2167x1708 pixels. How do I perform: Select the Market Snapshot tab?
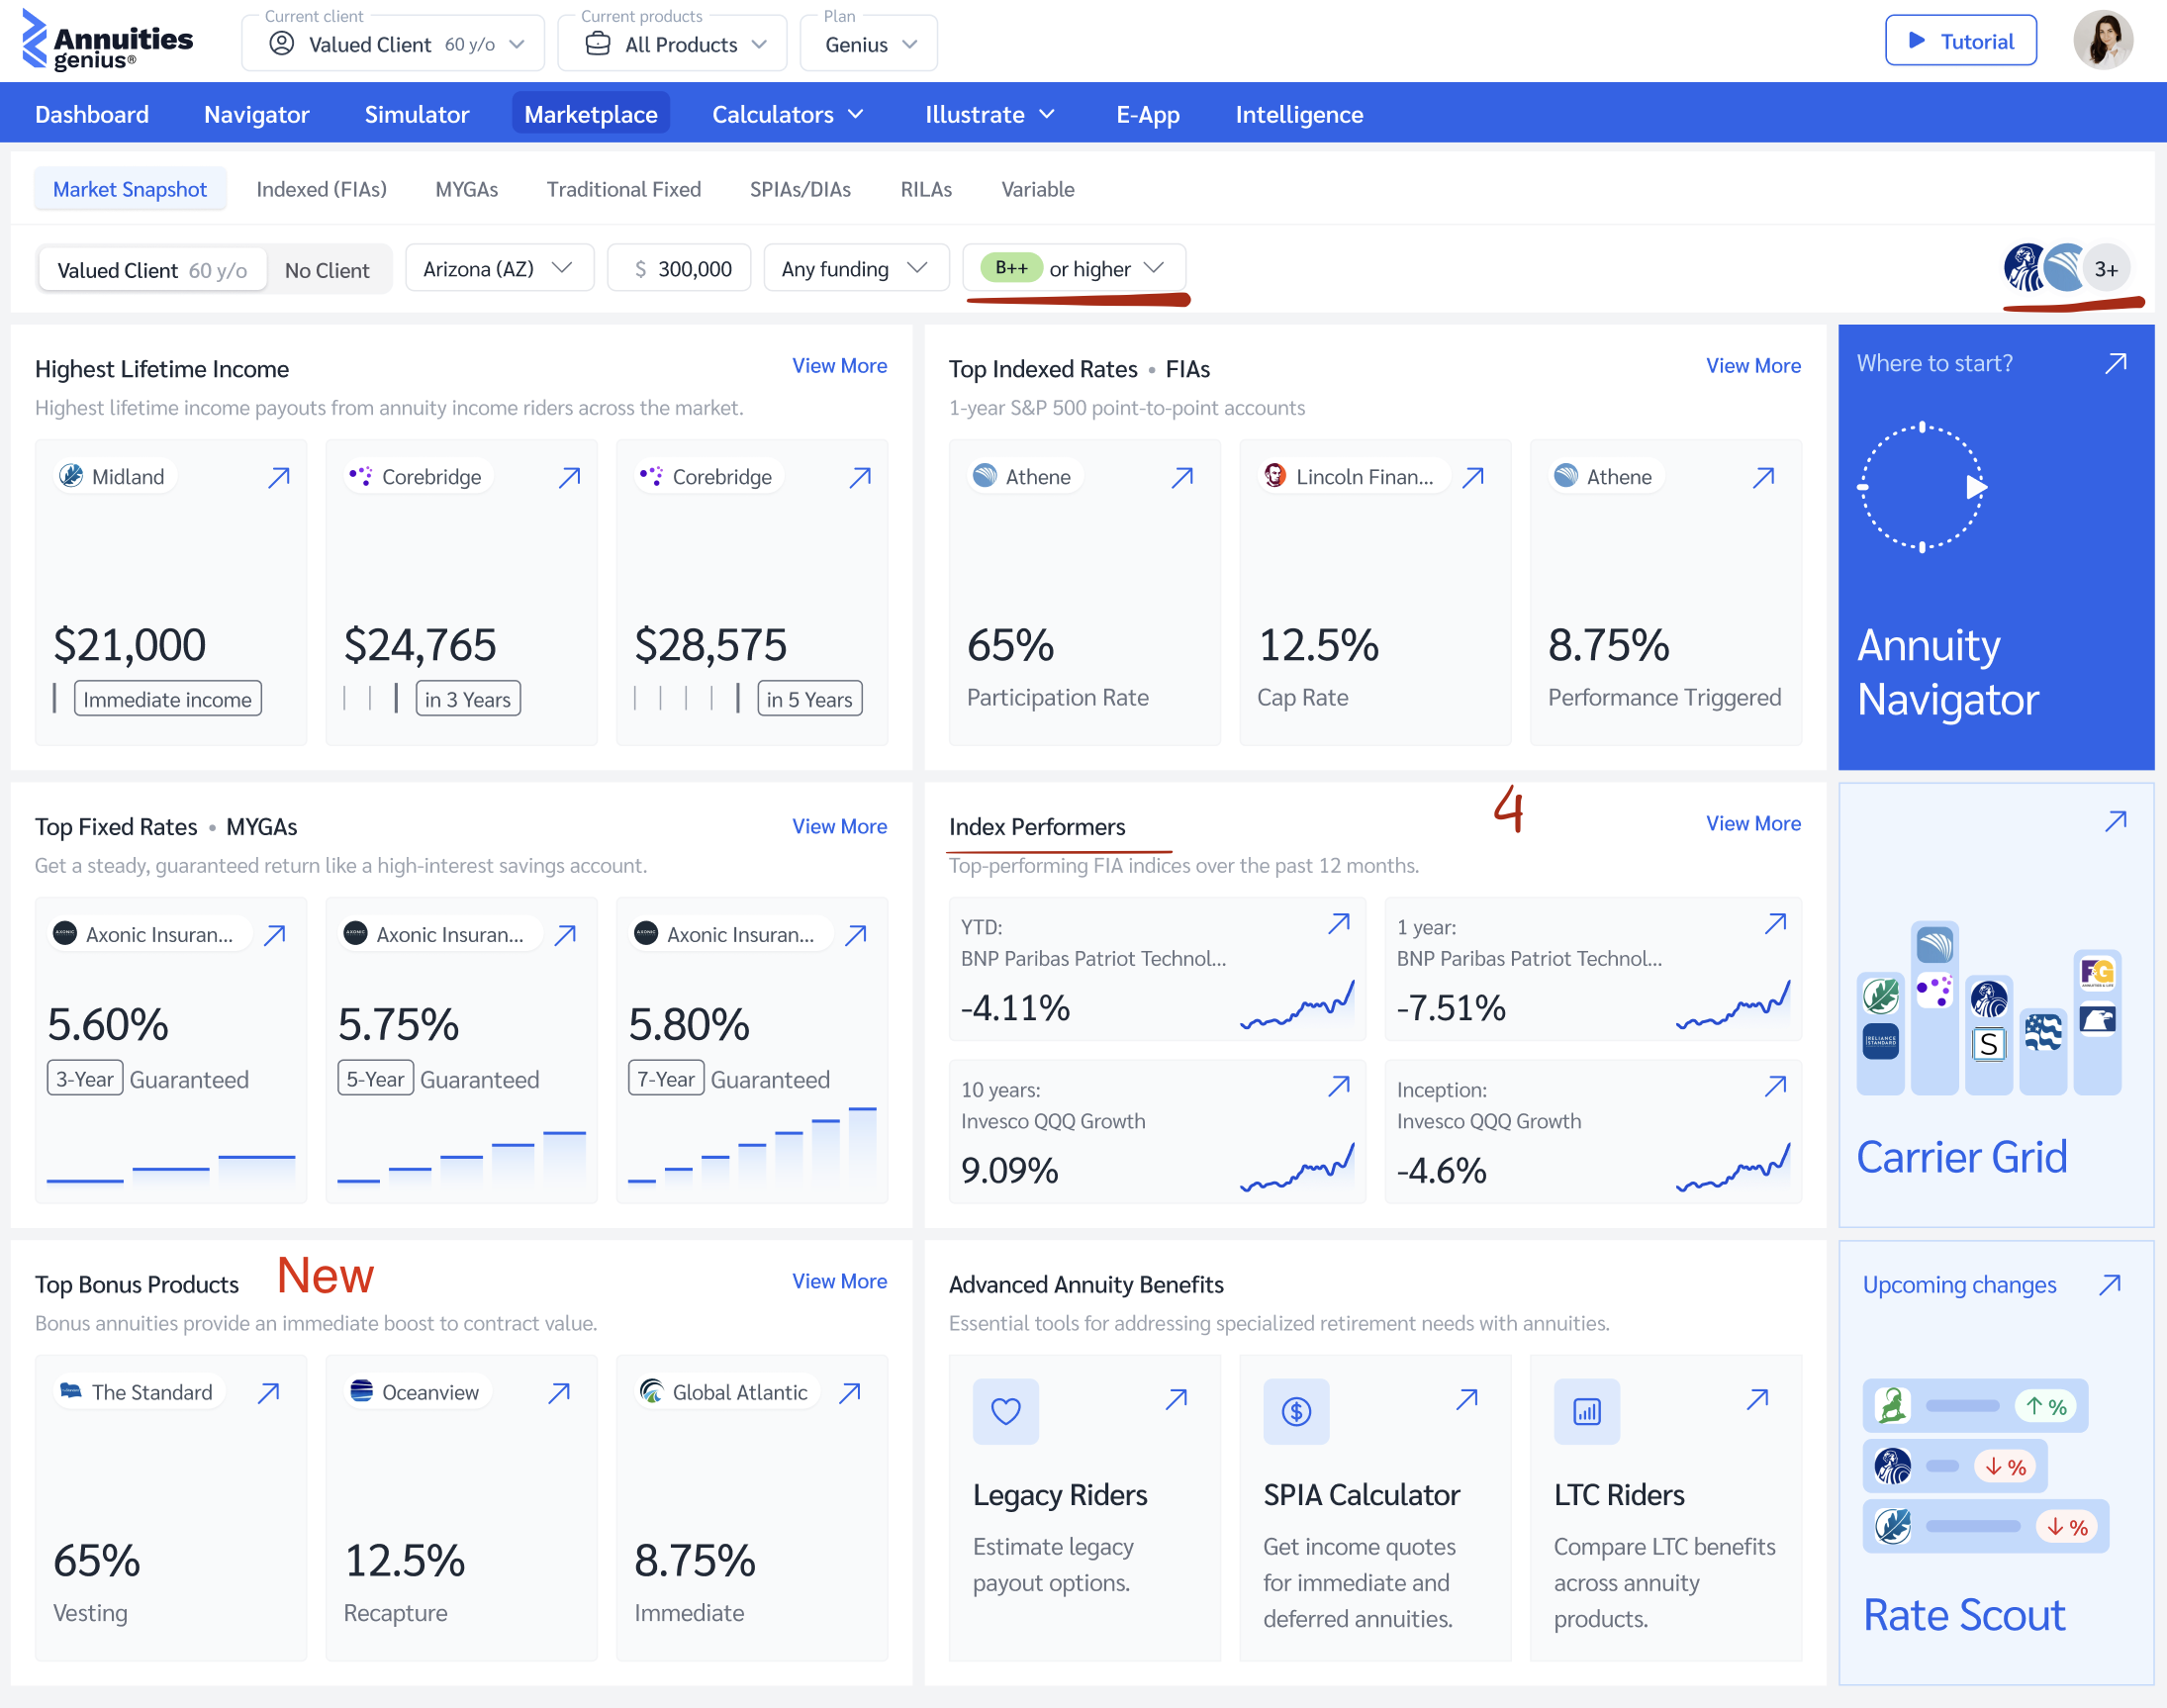[130, 189]
